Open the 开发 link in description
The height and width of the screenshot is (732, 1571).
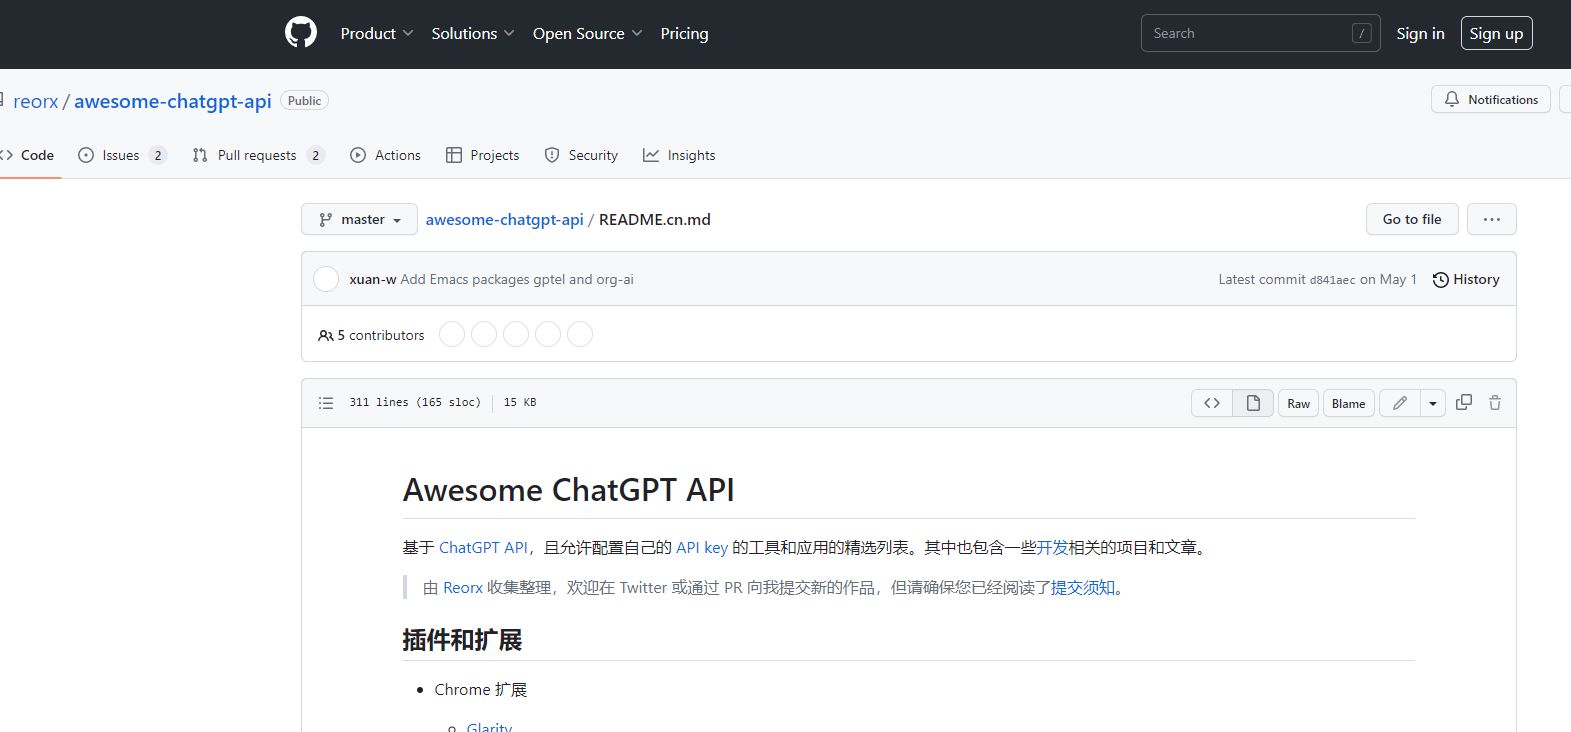[x=1053, y=547]
